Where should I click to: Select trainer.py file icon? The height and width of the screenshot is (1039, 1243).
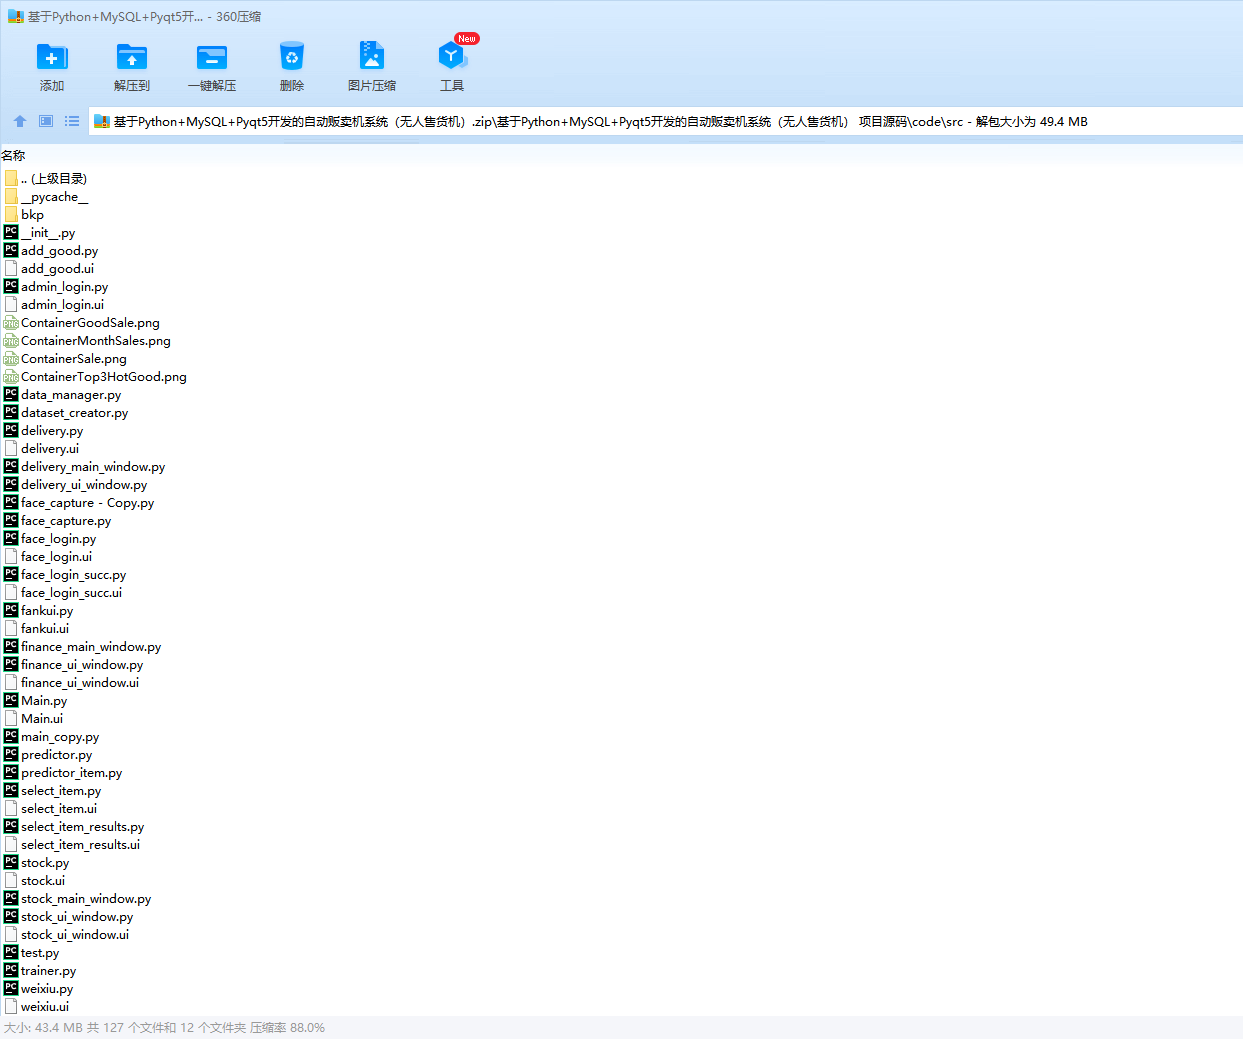(x=11, y=970)
